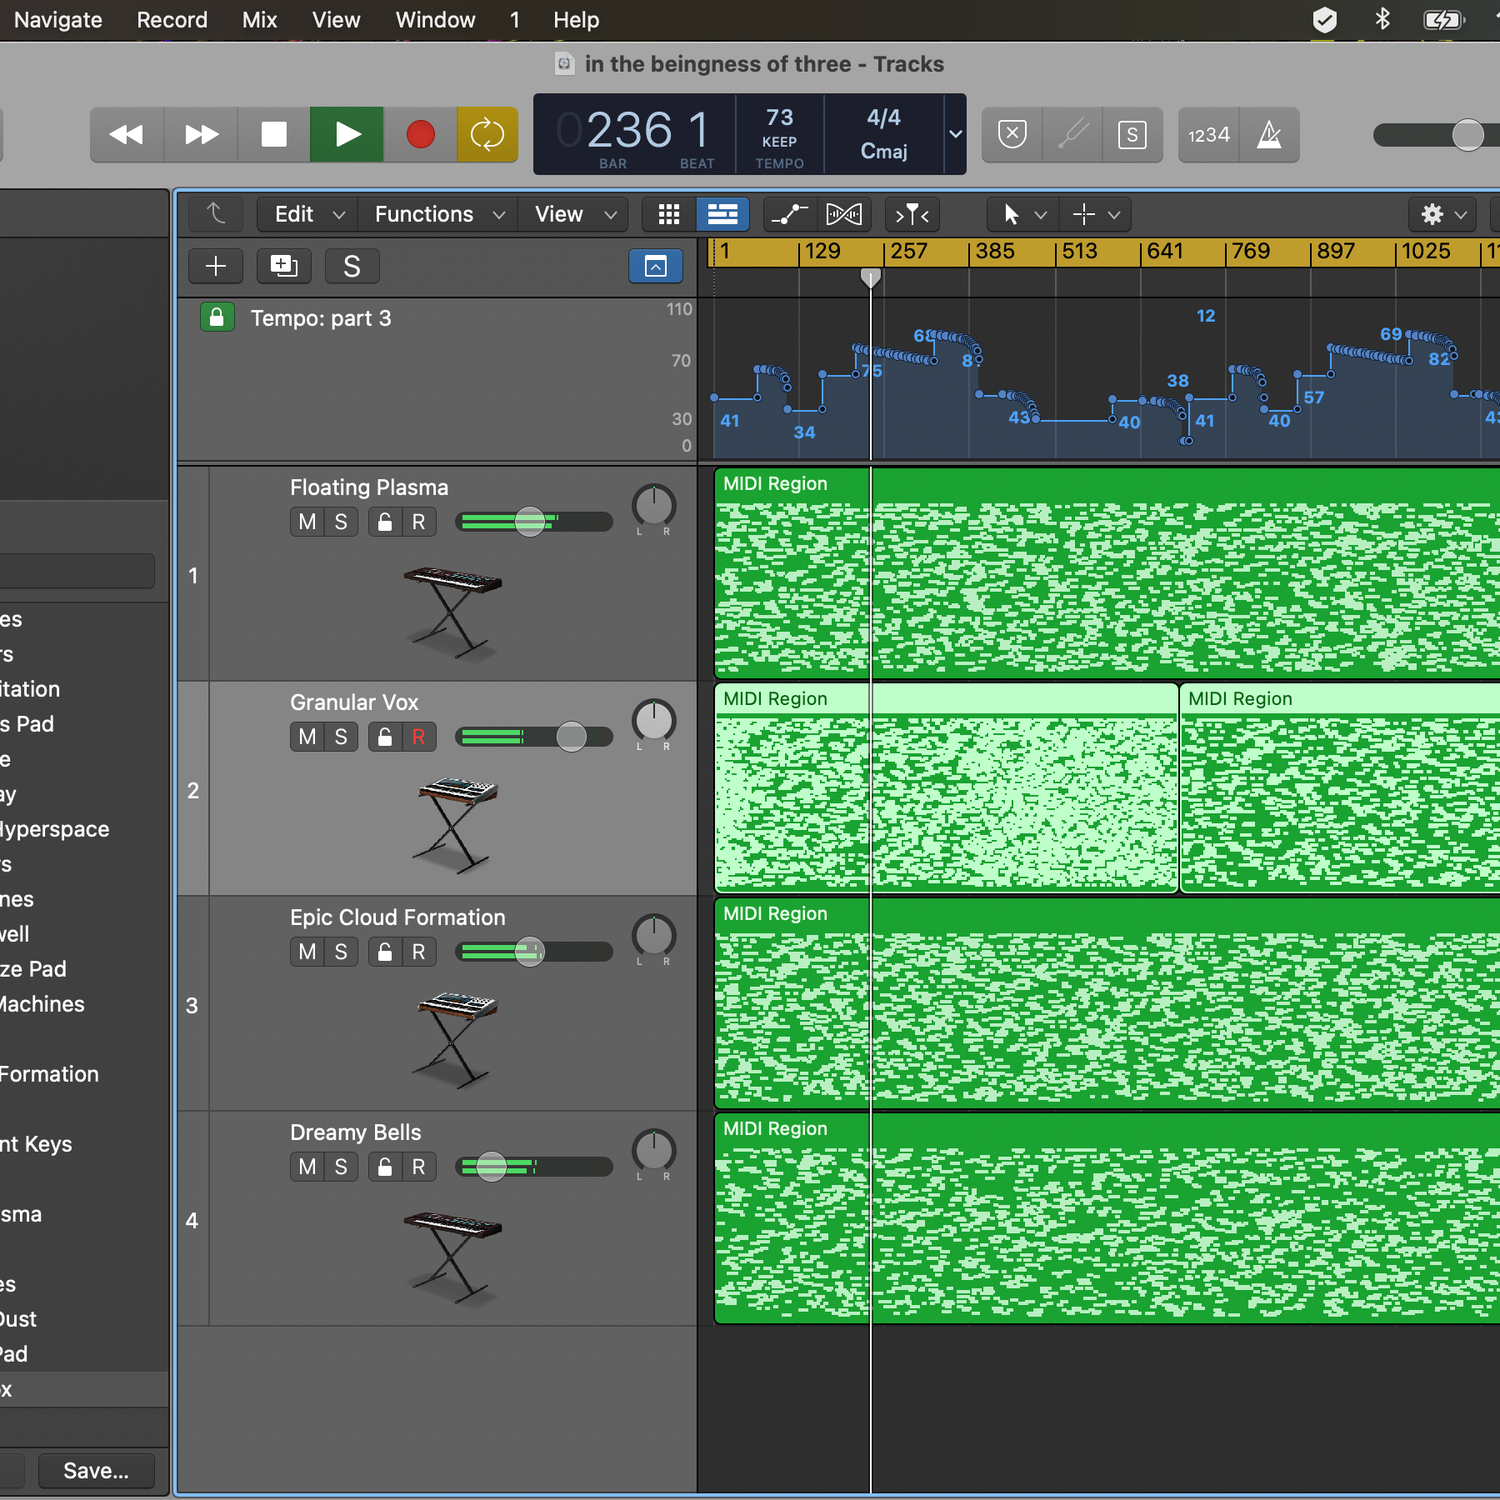Enable the Count-in 1234 button
Viewport: 1500px width, 1500px height.
(1208, 134)
